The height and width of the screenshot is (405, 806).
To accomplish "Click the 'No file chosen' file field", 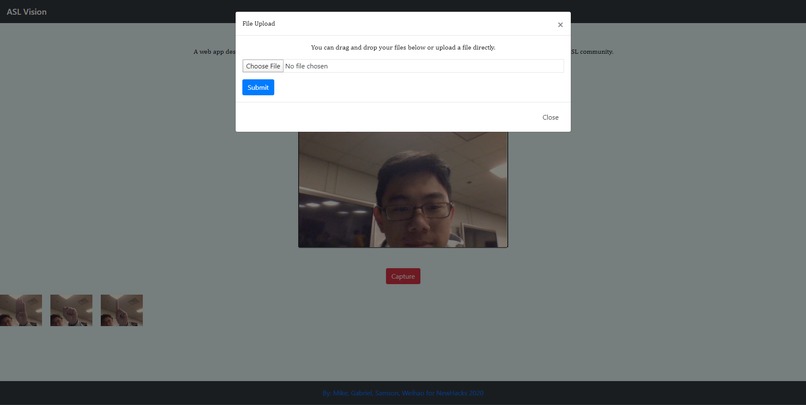I will tap(403, 66).
